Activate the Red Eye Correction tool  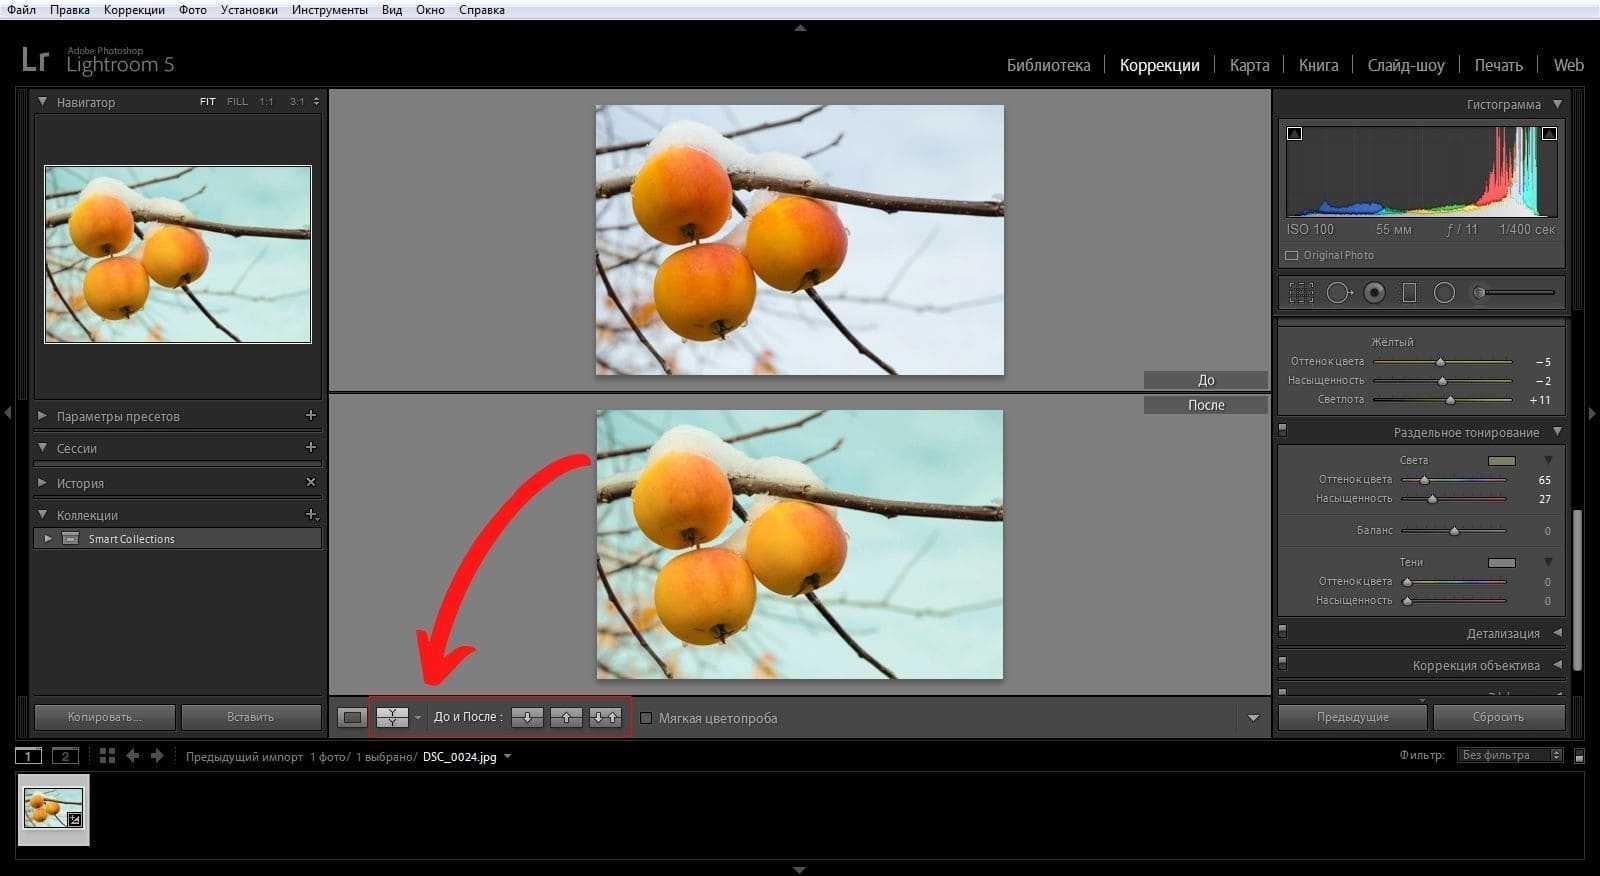[1375, 293]
